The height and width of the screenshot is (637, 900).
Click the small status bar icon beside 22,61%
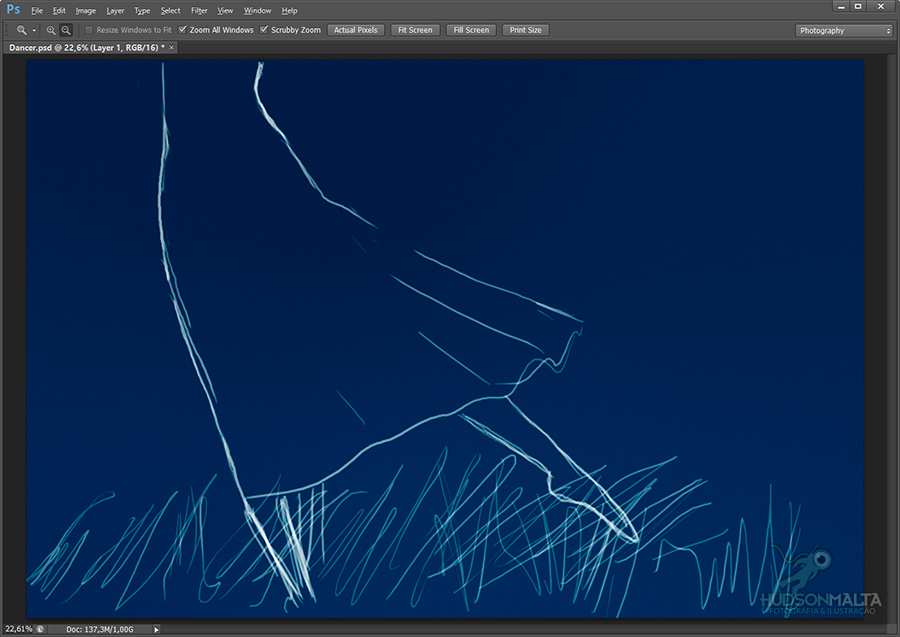40,629
